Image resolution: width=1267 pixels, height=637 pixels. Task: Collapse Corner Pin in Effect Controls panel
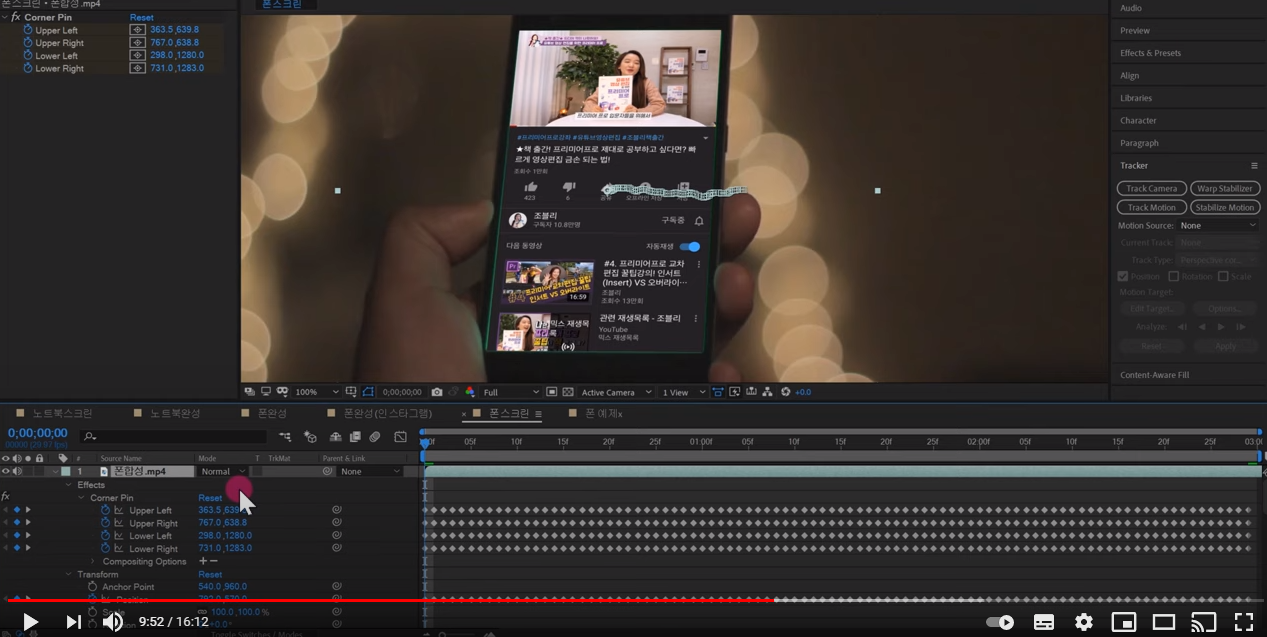(5, 18)
